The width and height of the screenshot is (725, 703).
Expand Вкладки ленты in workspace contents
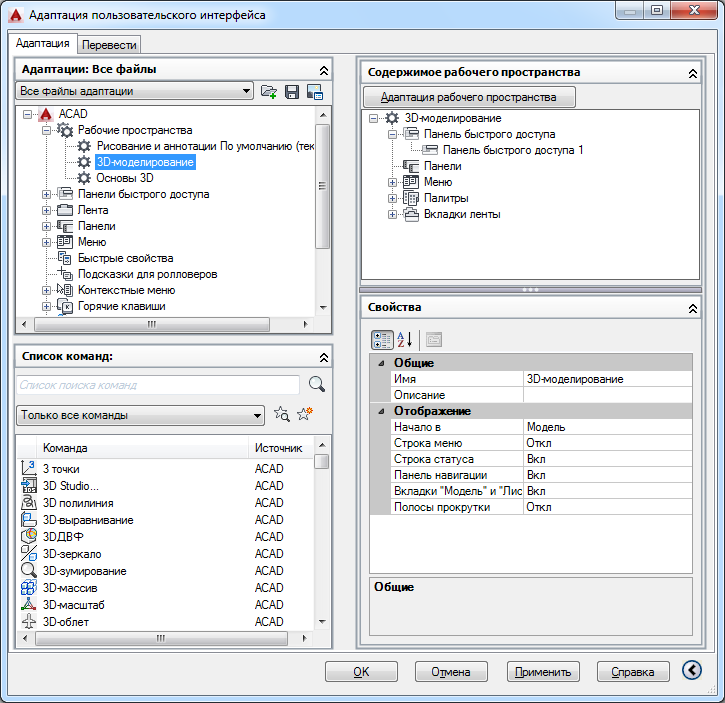point(392,215)
